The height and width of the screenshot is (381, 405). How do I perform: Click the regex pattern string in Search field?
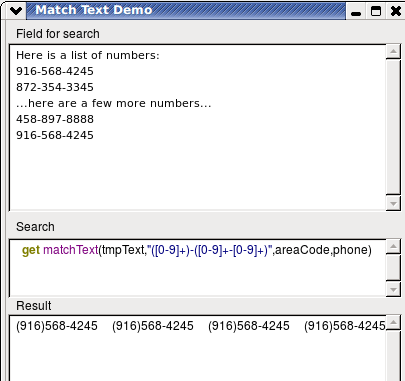210,250
